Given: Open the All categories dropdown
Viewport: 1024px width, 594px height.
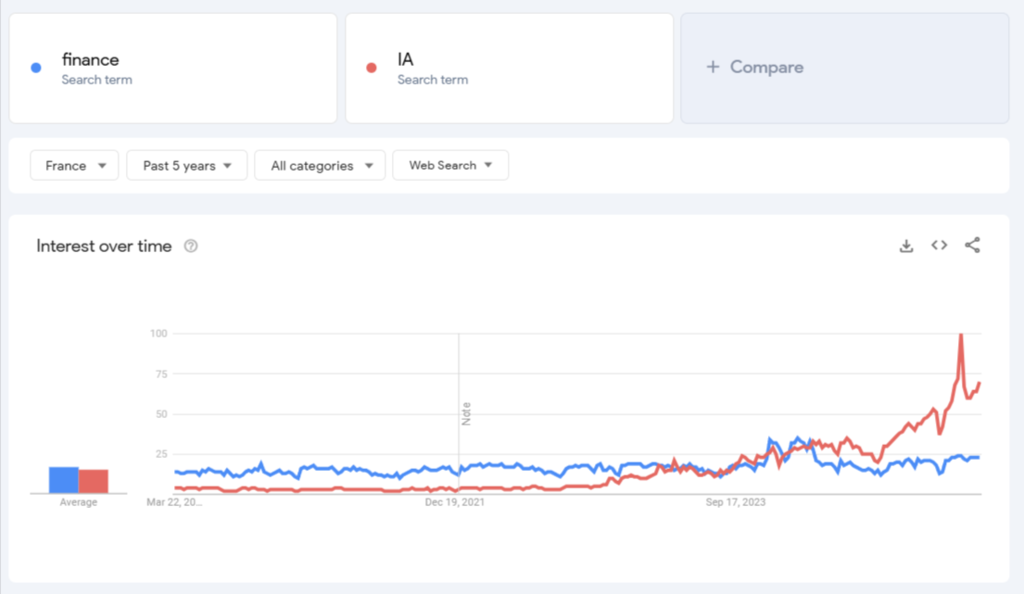Looking at the screenshot, I should (320, 165).
